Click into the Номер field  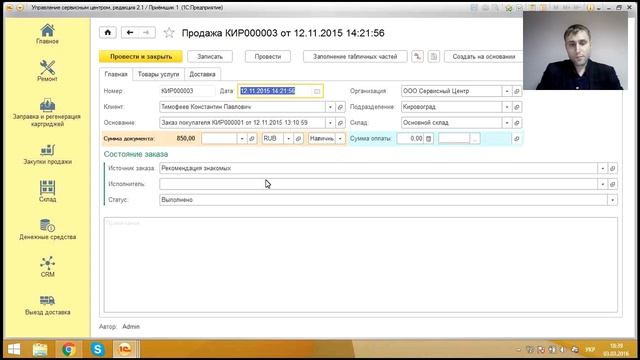tap(187, 91)
